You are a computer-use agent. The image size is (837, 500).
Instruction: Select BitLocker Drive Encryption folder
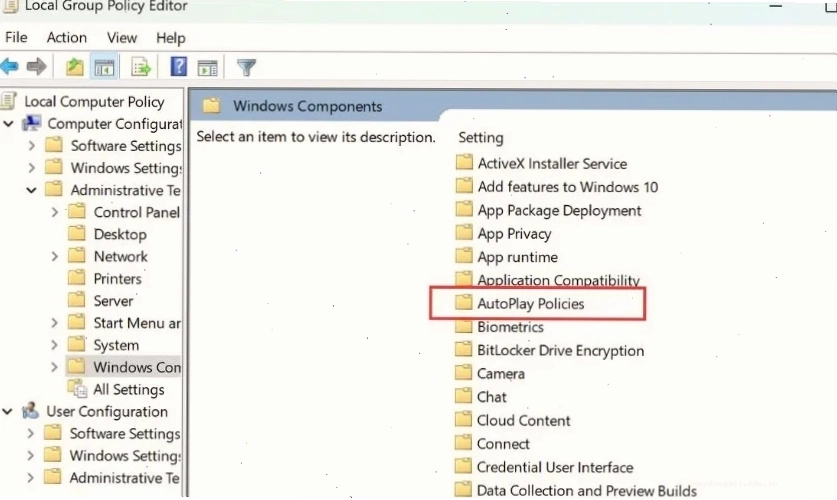tap(560, 350)
